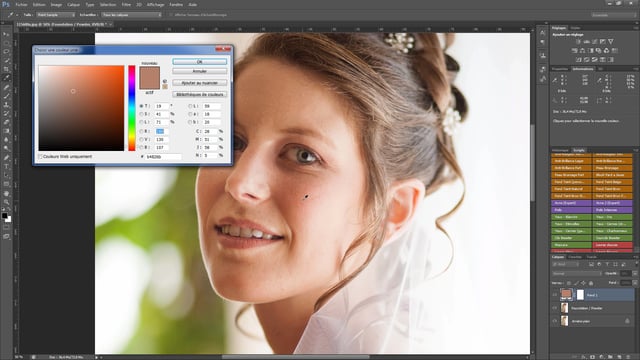Add an Invert adjustment layer

[578, 60]
